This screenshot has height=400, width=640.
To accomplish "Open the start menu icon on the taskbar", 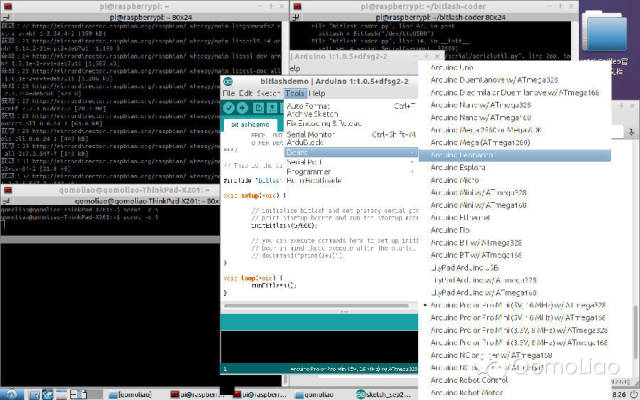I will click(x=11, y=394).
